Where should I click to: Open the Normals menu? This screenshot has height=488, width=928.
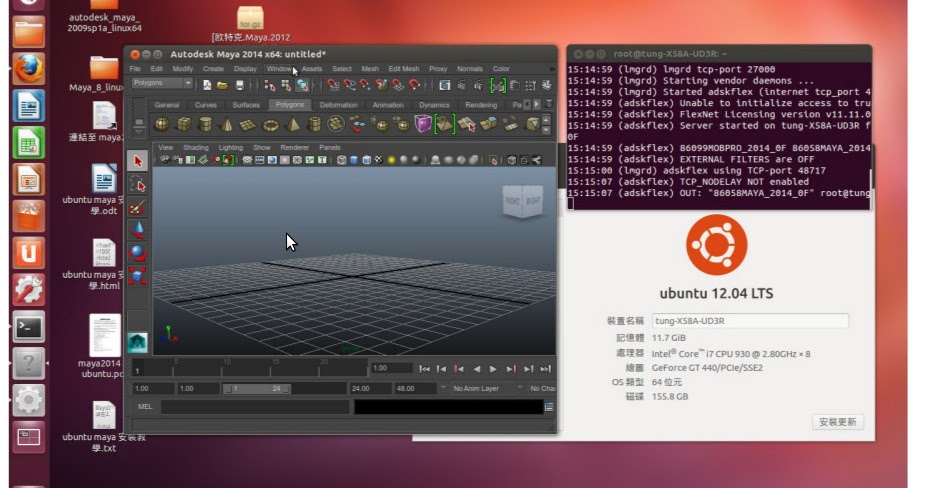[x=470, y=69]
